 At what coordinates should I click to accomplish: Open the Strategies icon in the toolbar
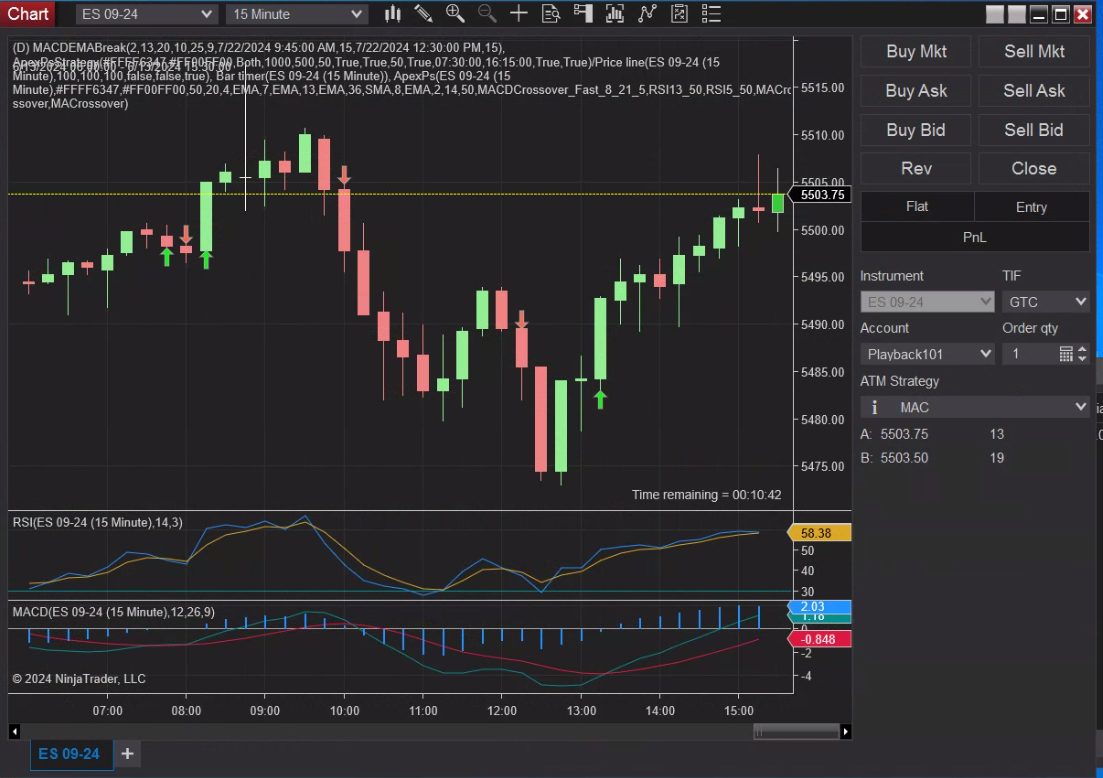(x=645, y=13)
